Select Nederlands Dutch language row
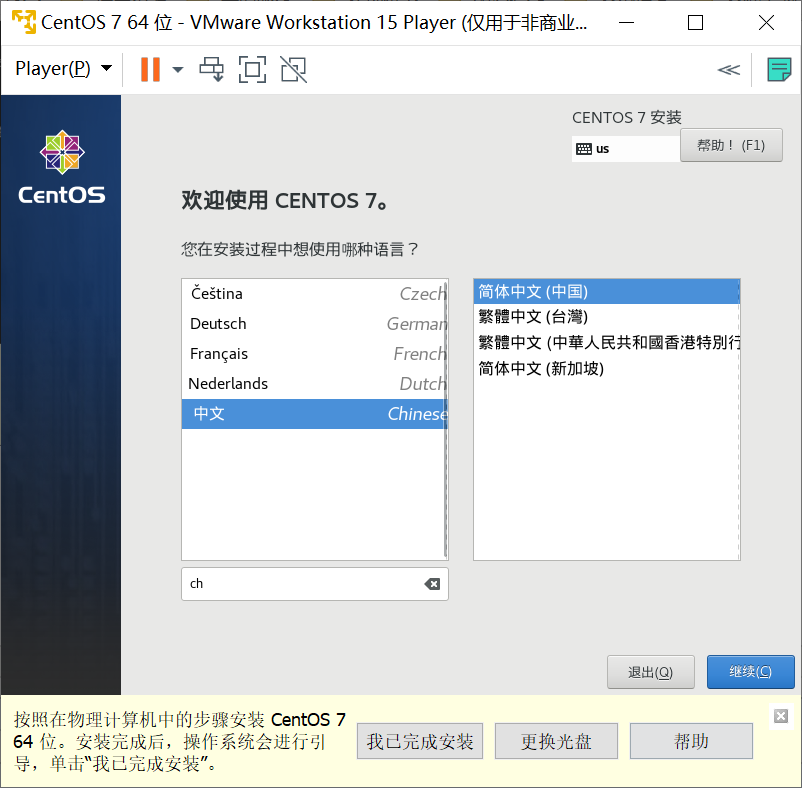The height and width of the screenshot is (788, 802). [x=314, y=384]
